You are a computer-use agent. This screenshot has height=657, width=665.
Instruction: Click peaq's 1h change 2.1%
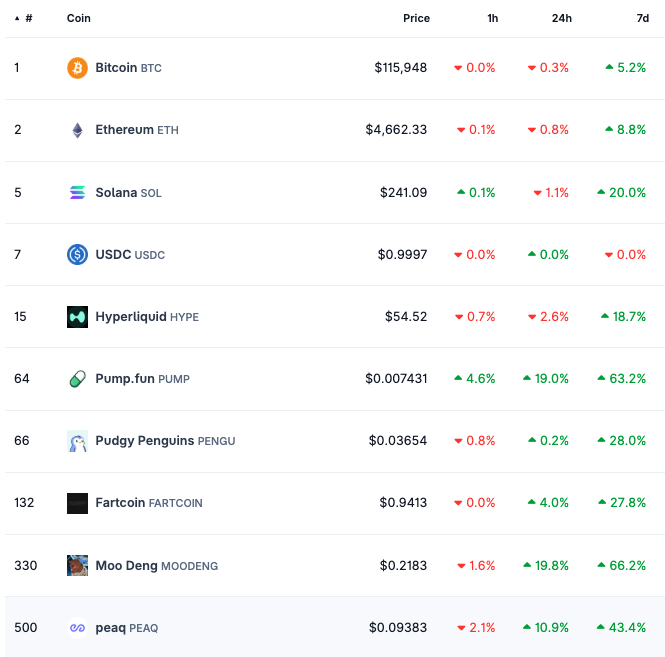pyautogui.click(x=476, y=628)
